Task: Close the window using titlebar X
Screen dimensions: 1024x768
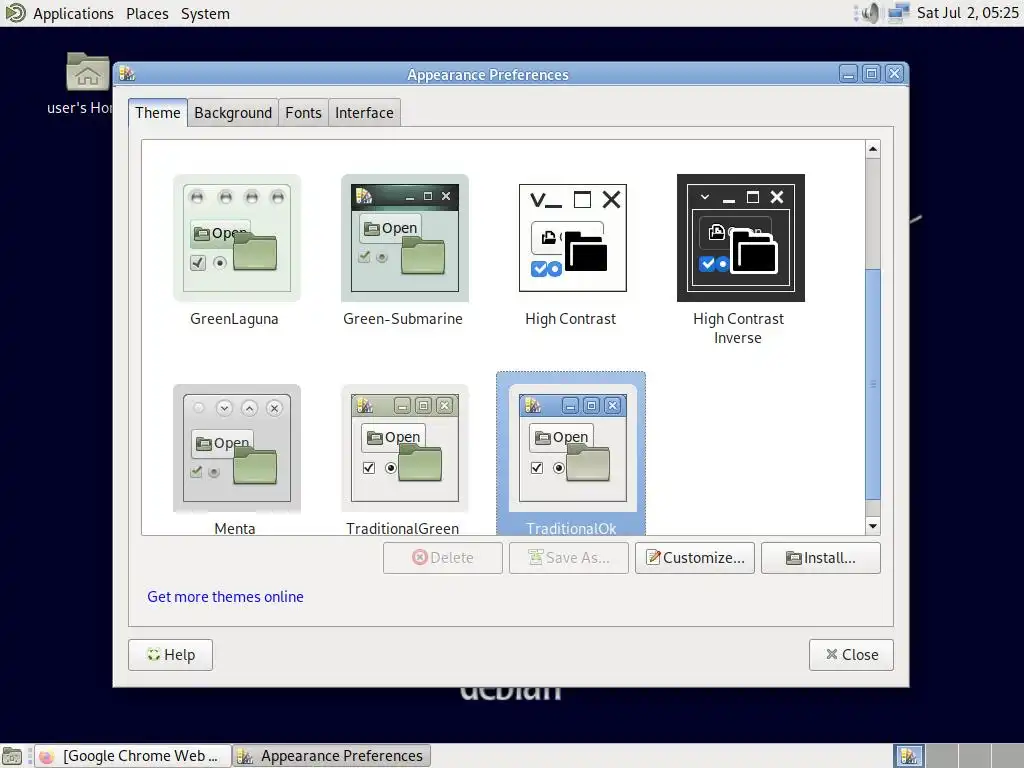Action: pyautogui.click(x=895, y=74)
